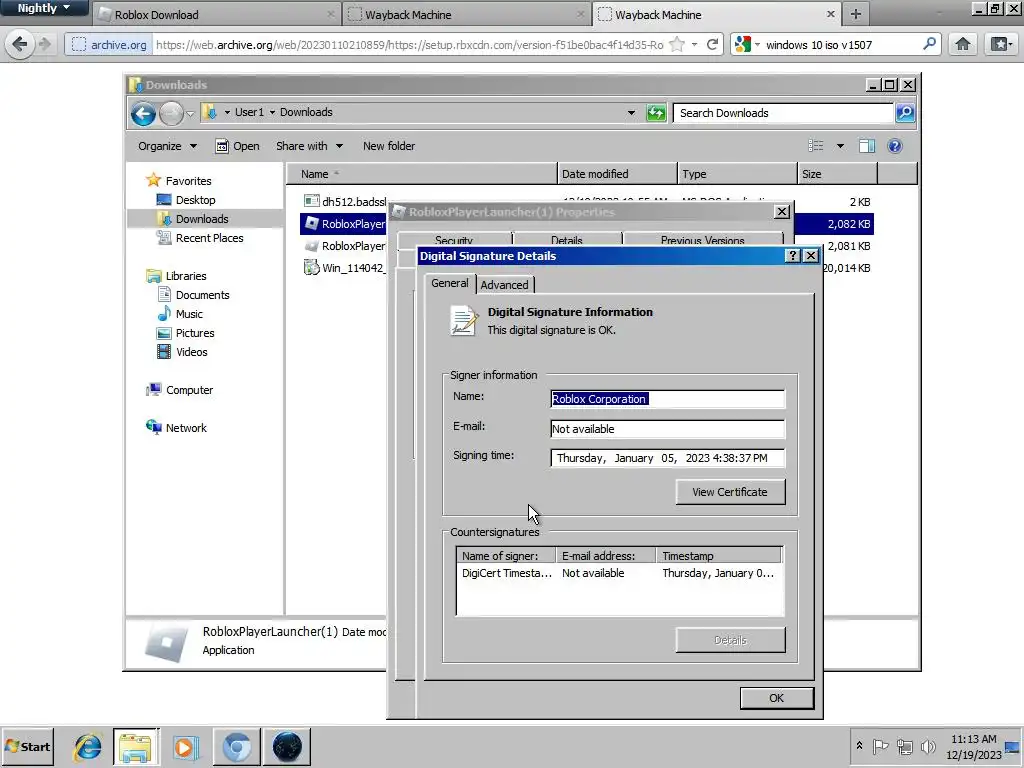1024x768 pixels.
Task: Open the recent pages dropdown arrow
Action: (190, 114)
